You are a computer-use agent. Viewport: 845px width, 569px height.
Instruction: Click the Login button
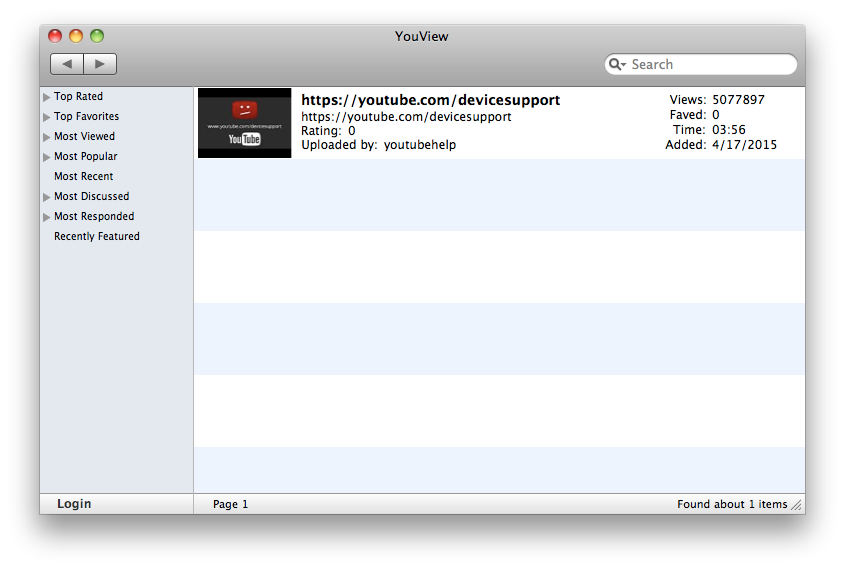(74, 504)
